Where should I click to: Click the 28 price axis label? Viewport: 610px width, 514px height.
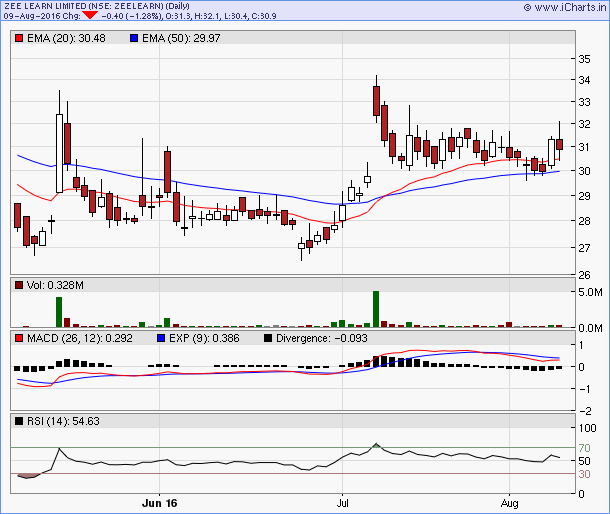point(584,221)
